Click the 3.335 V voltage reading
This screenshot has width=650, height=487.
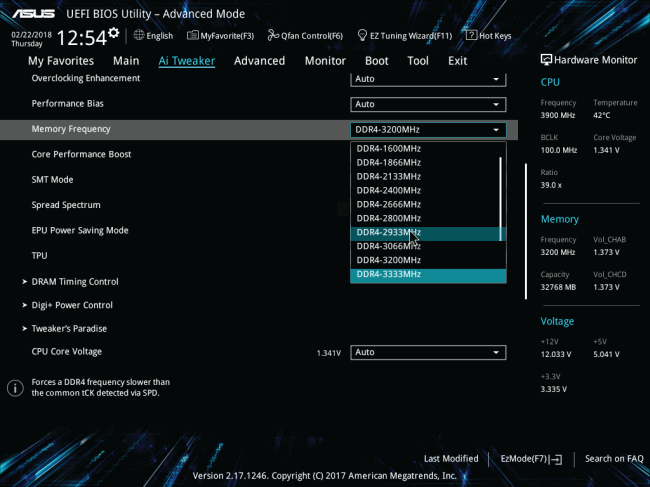tap(554, 389)
